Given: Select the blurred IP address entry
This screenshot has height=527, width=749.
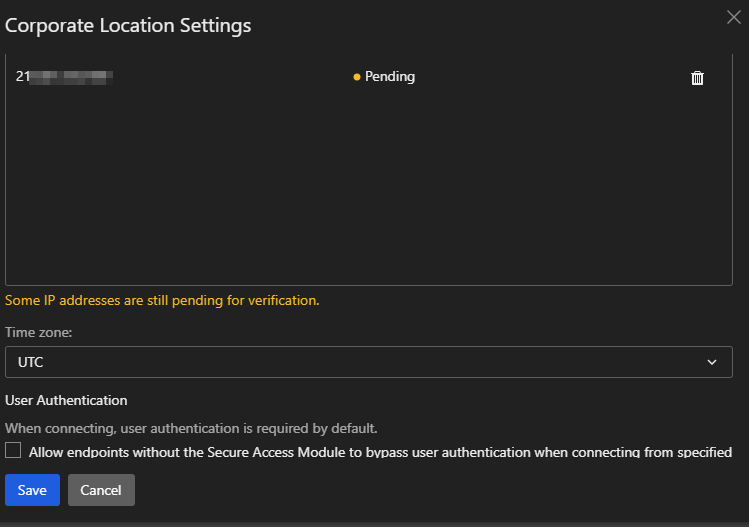Looking at the screenshot, I should pyautogui.click(x=65, y=76).
